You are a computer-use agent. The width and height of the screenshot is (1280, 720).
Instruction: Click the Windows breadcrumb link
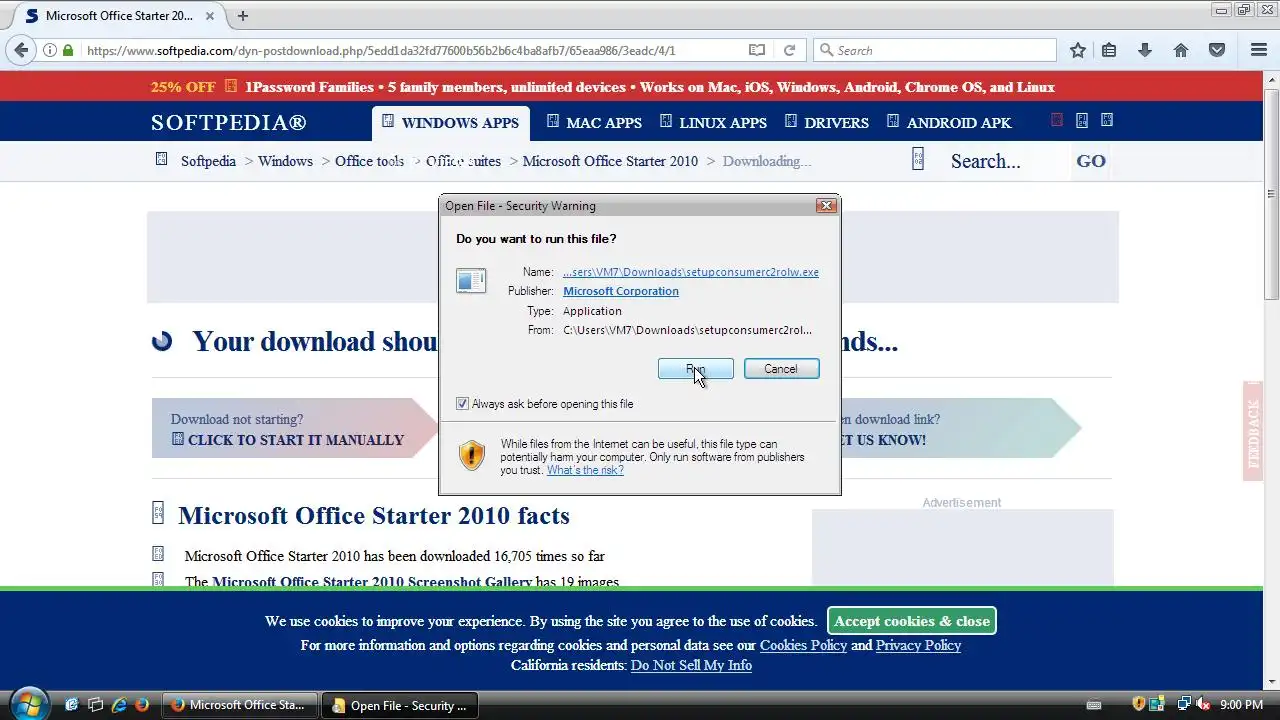pos(285,161)
